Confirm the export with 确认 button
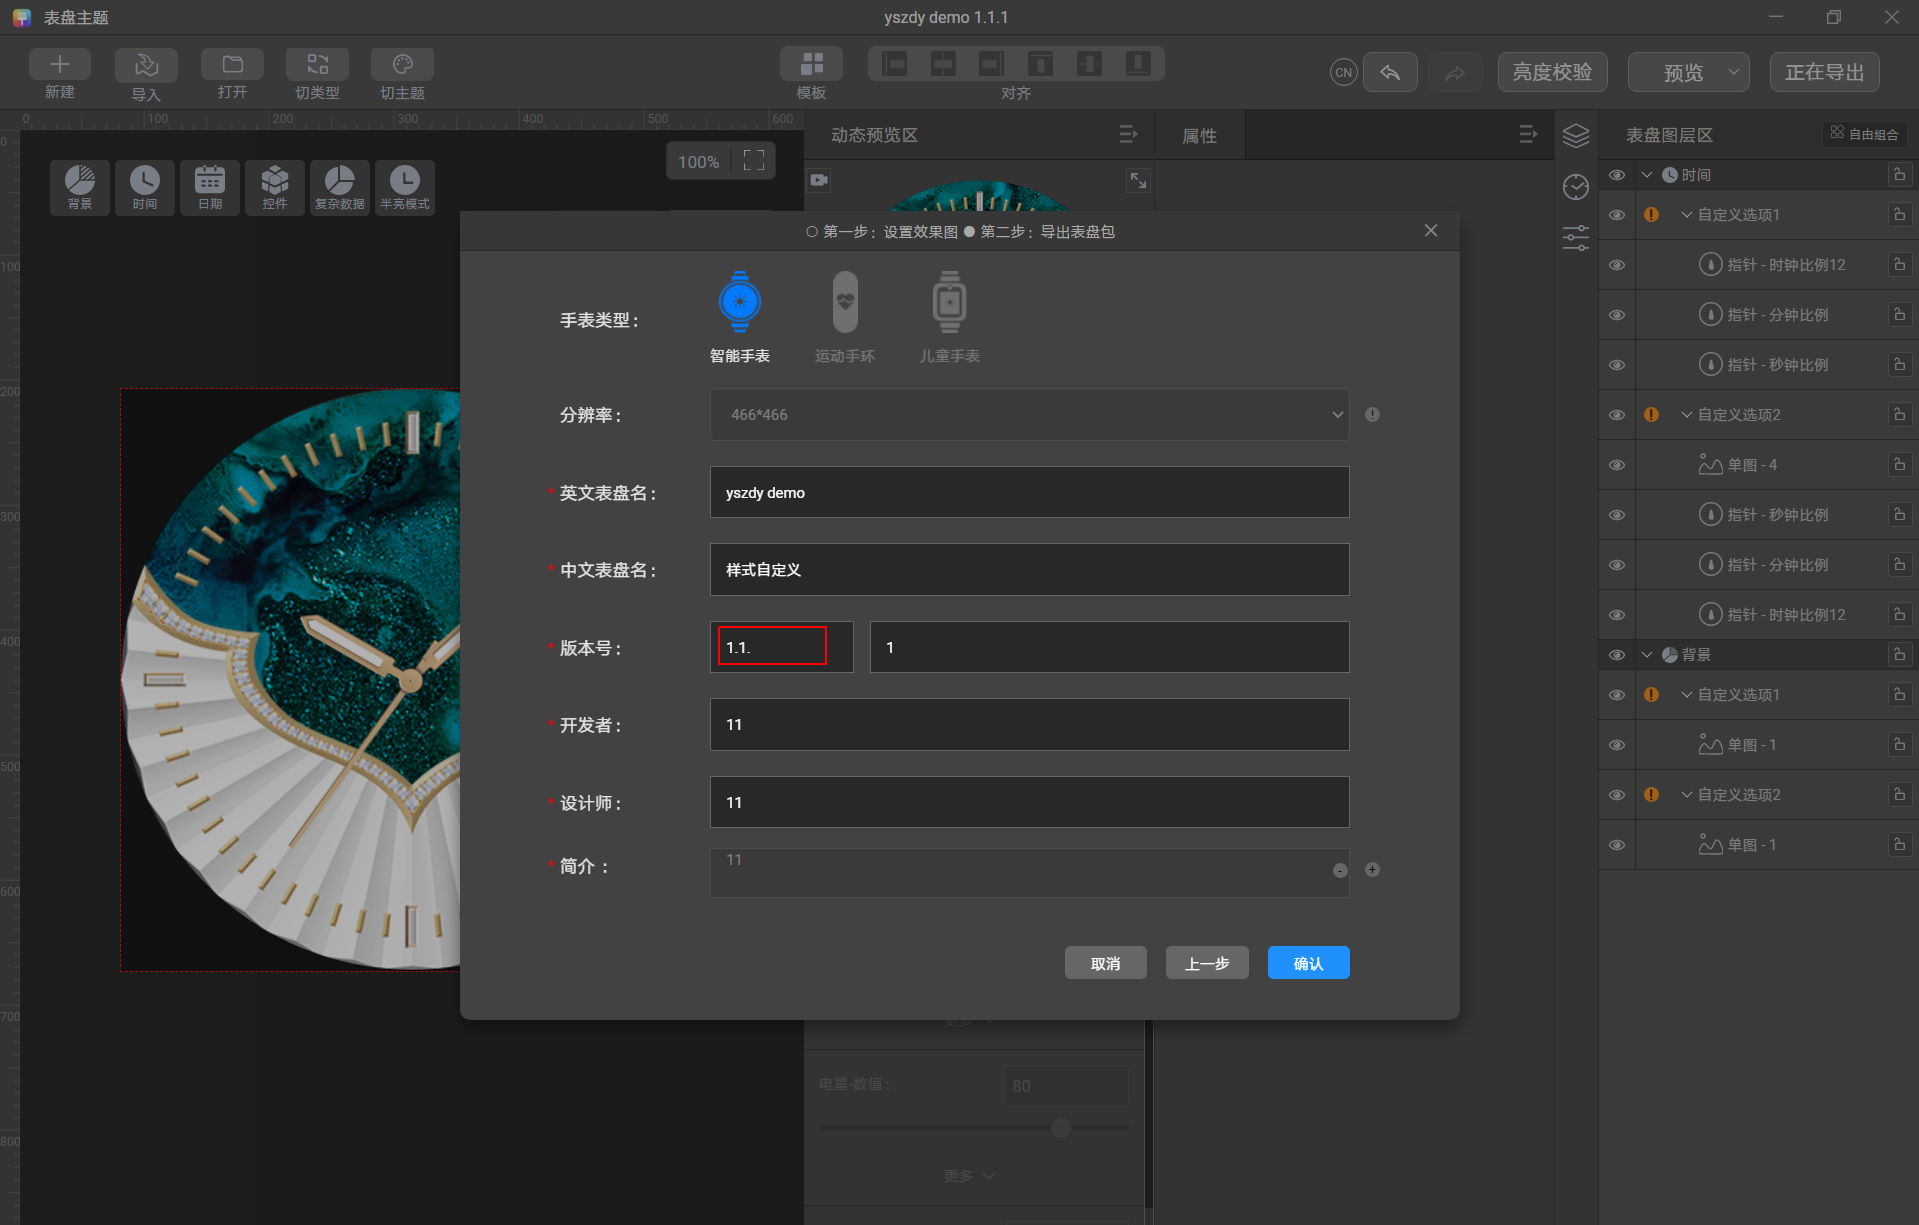Image resolution: width=1919 pixels, height=1225 pixels. (1308, 962)
